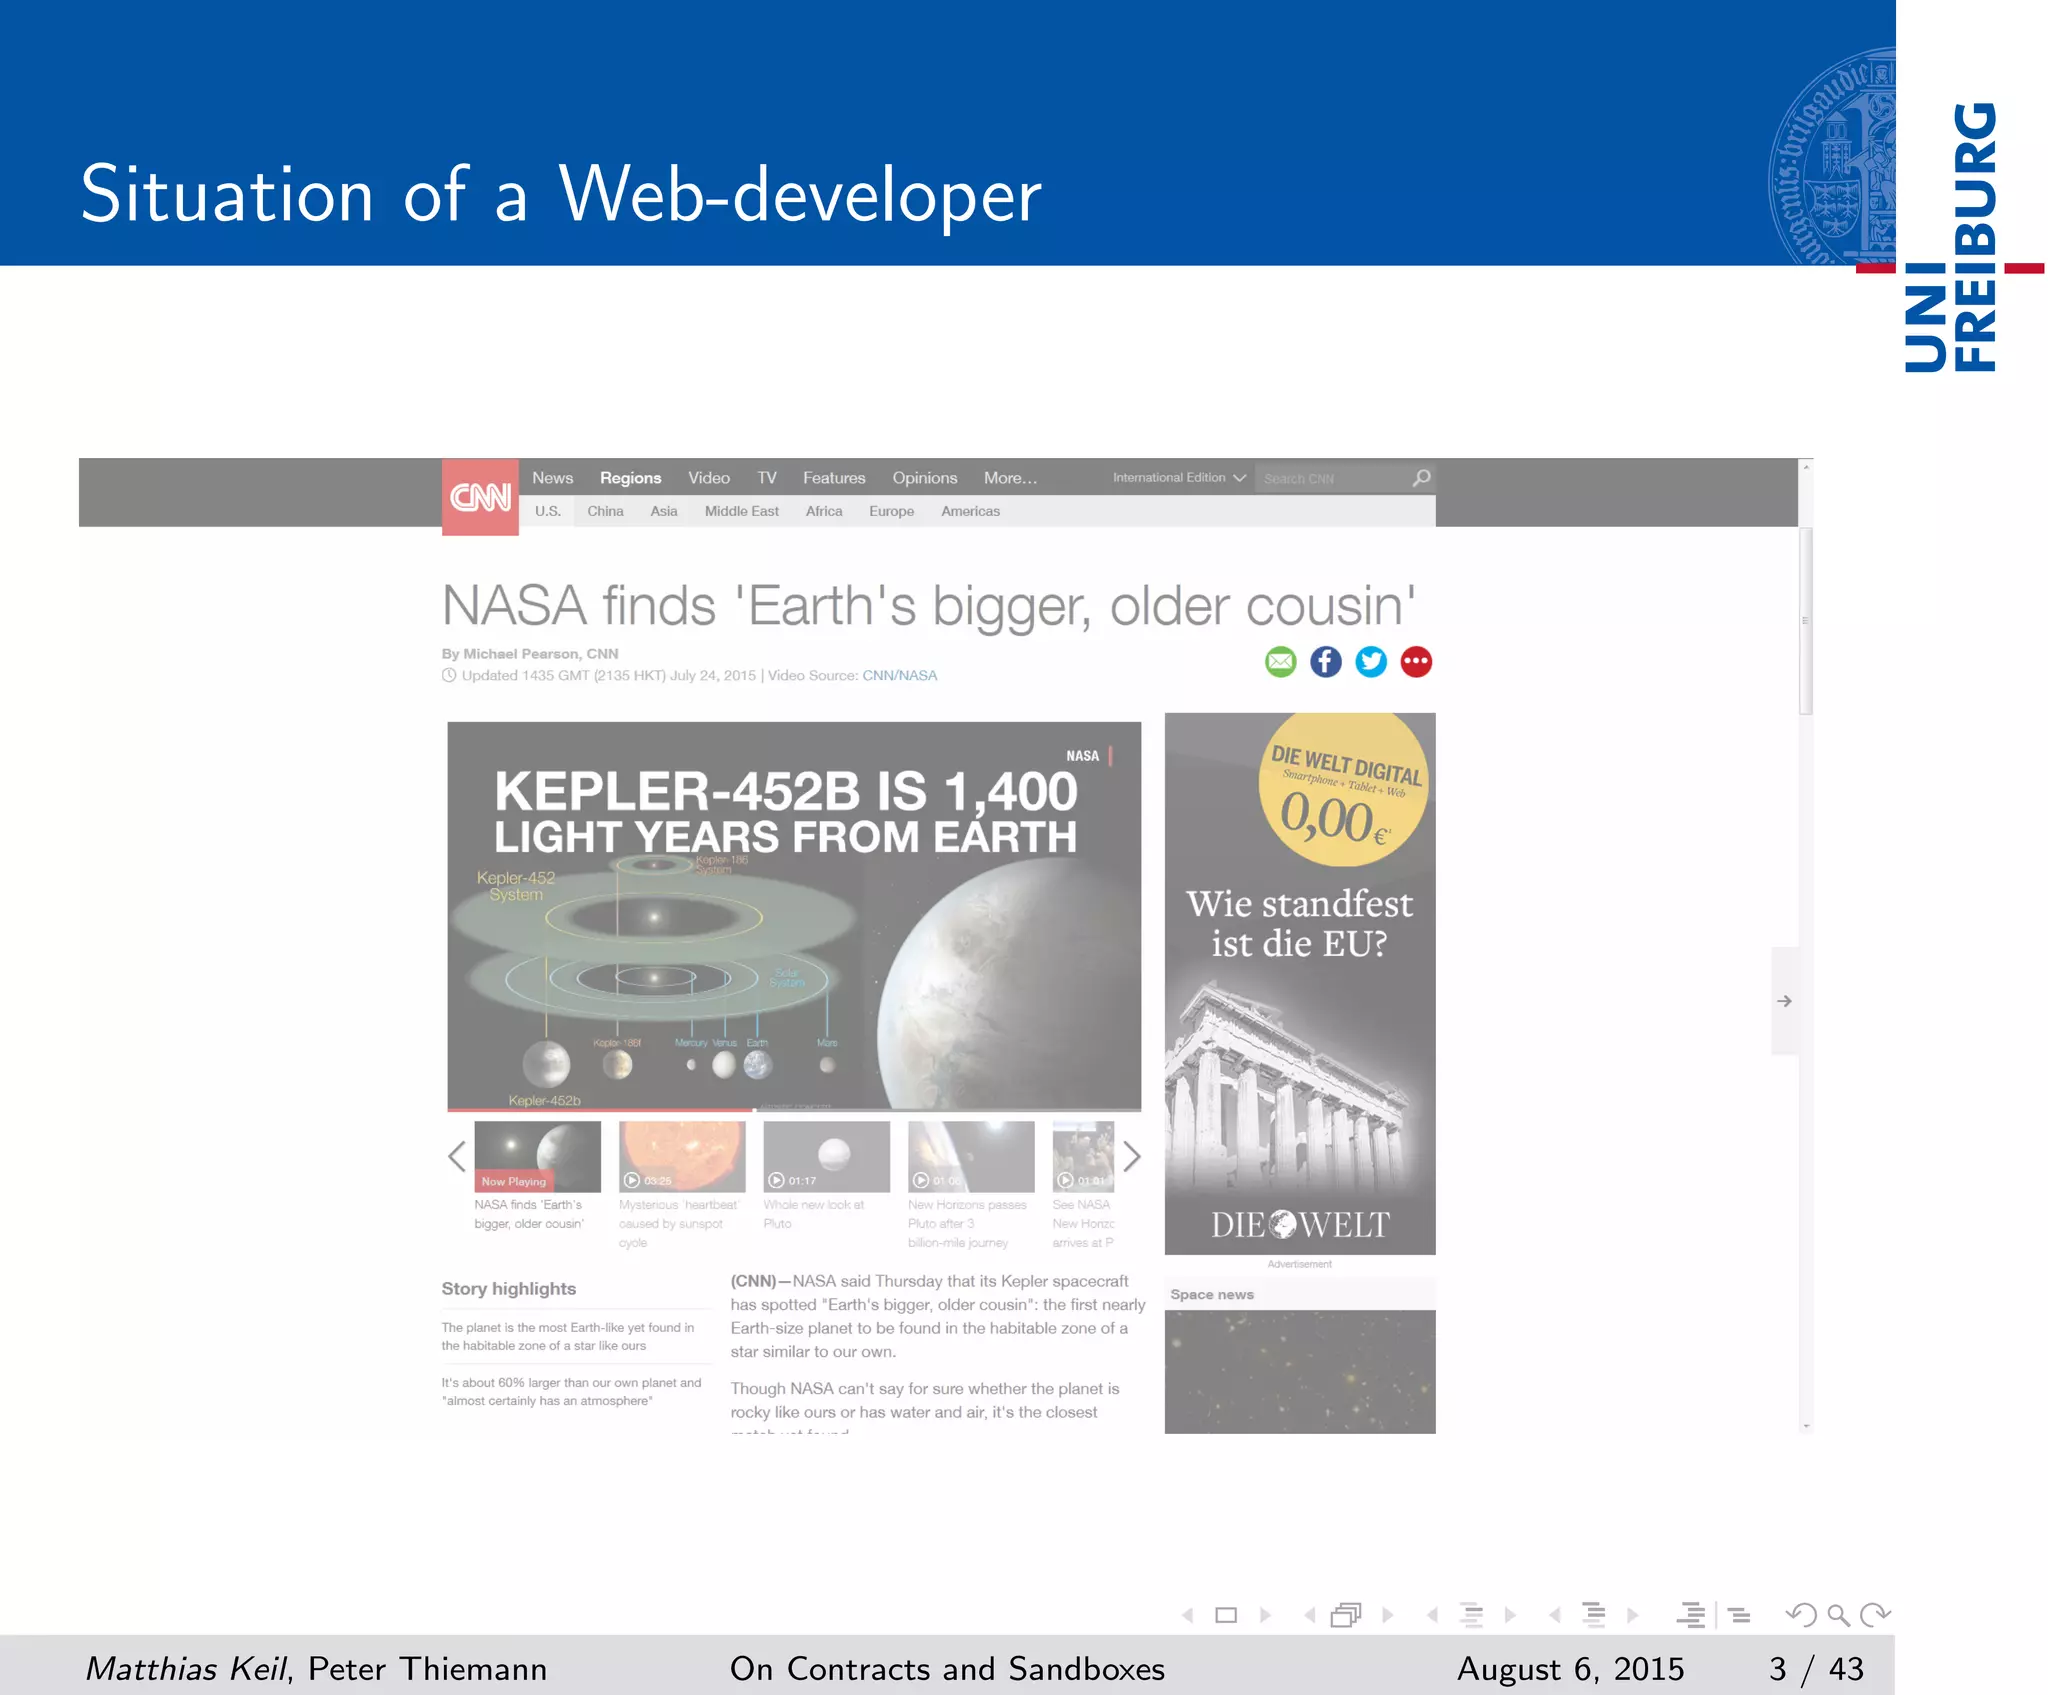Go to next slide using Beamer arrow
Viewport: 2048px width, 1695px height.
(1265, 1615)
